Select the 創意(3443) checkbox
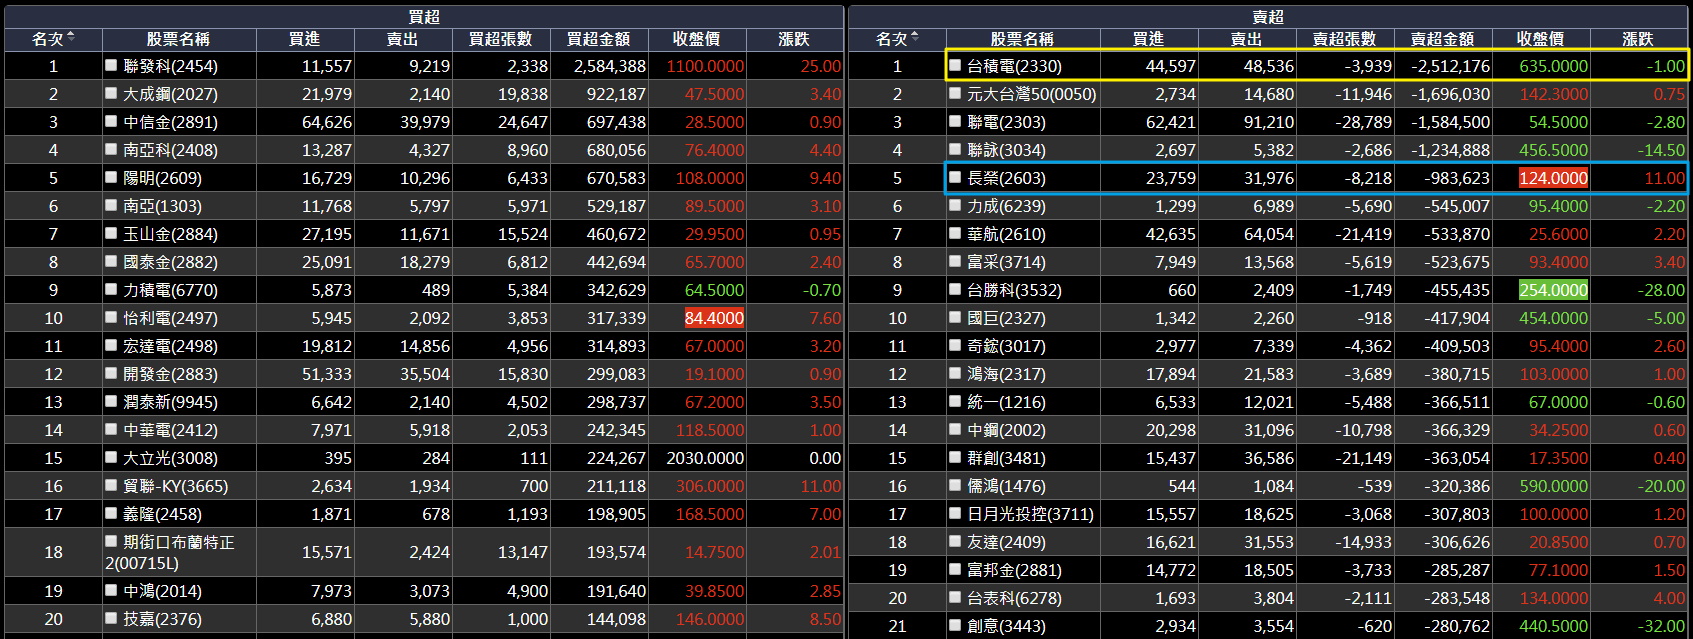Screen dimensions: 1693x639 [955, 625]
